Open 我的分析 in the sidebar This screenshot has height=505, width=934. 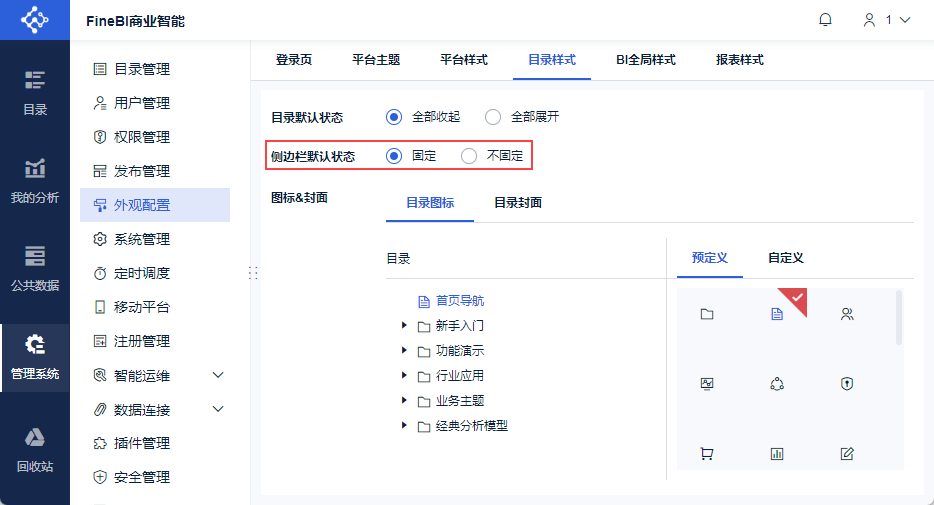[x=35, y=181]
